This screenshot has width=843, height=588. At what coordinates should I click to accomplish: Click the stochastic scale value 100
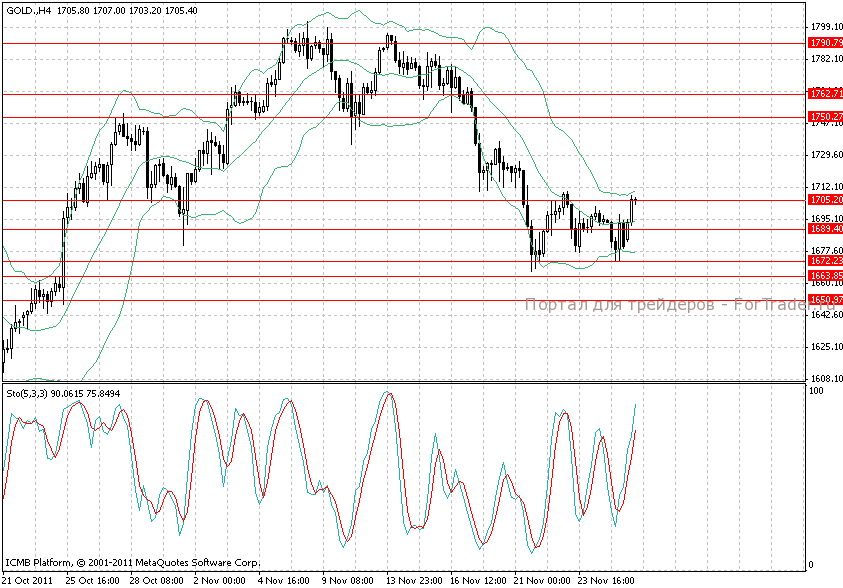(816, 391)
